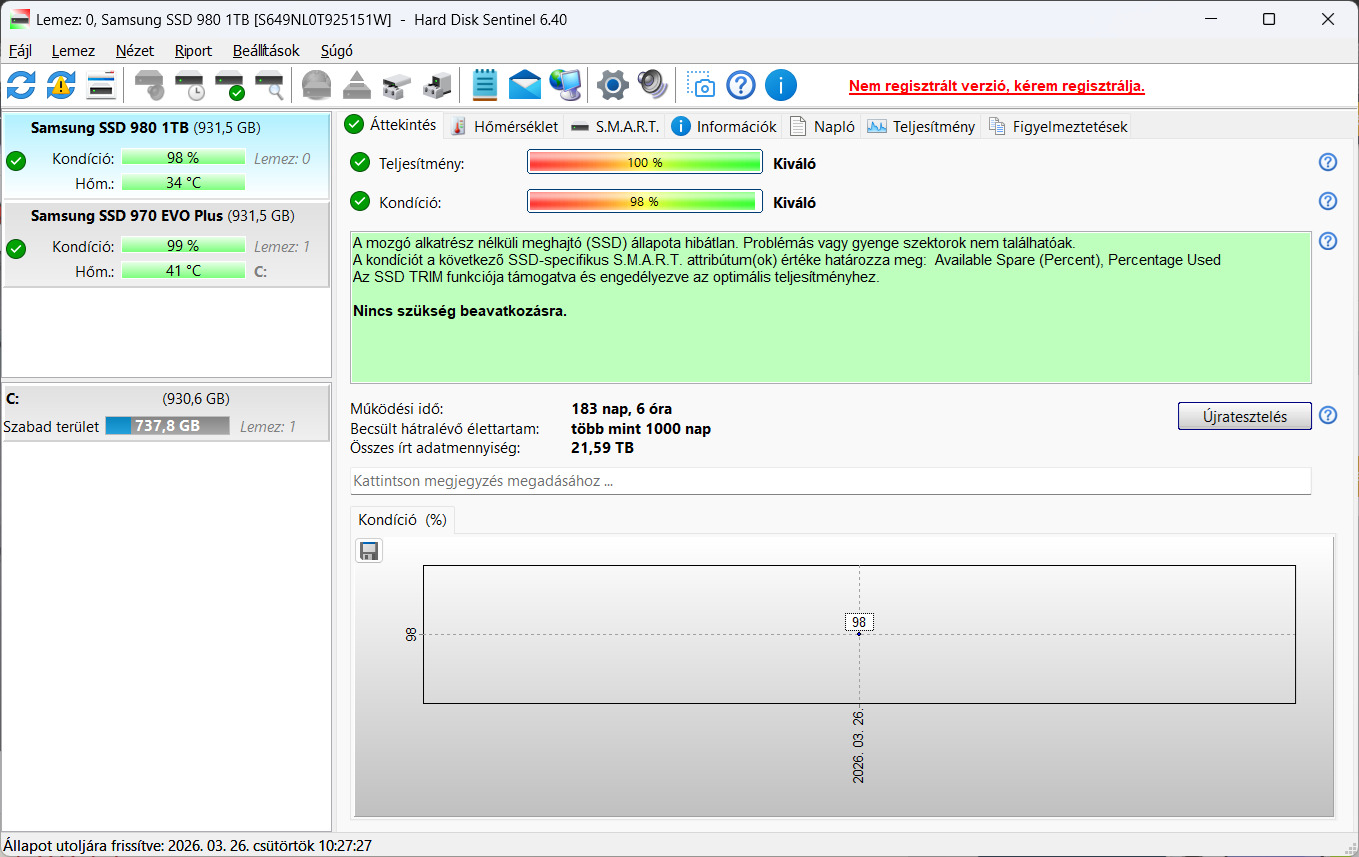
Task: Click the loudspeaker sound icon
Action: pyautogui.click(x=652, y=85)
